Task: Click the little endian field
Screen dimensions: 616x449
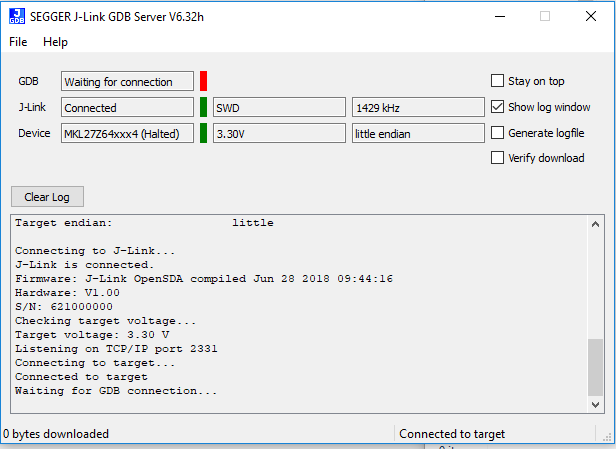Action: point(413,133)
